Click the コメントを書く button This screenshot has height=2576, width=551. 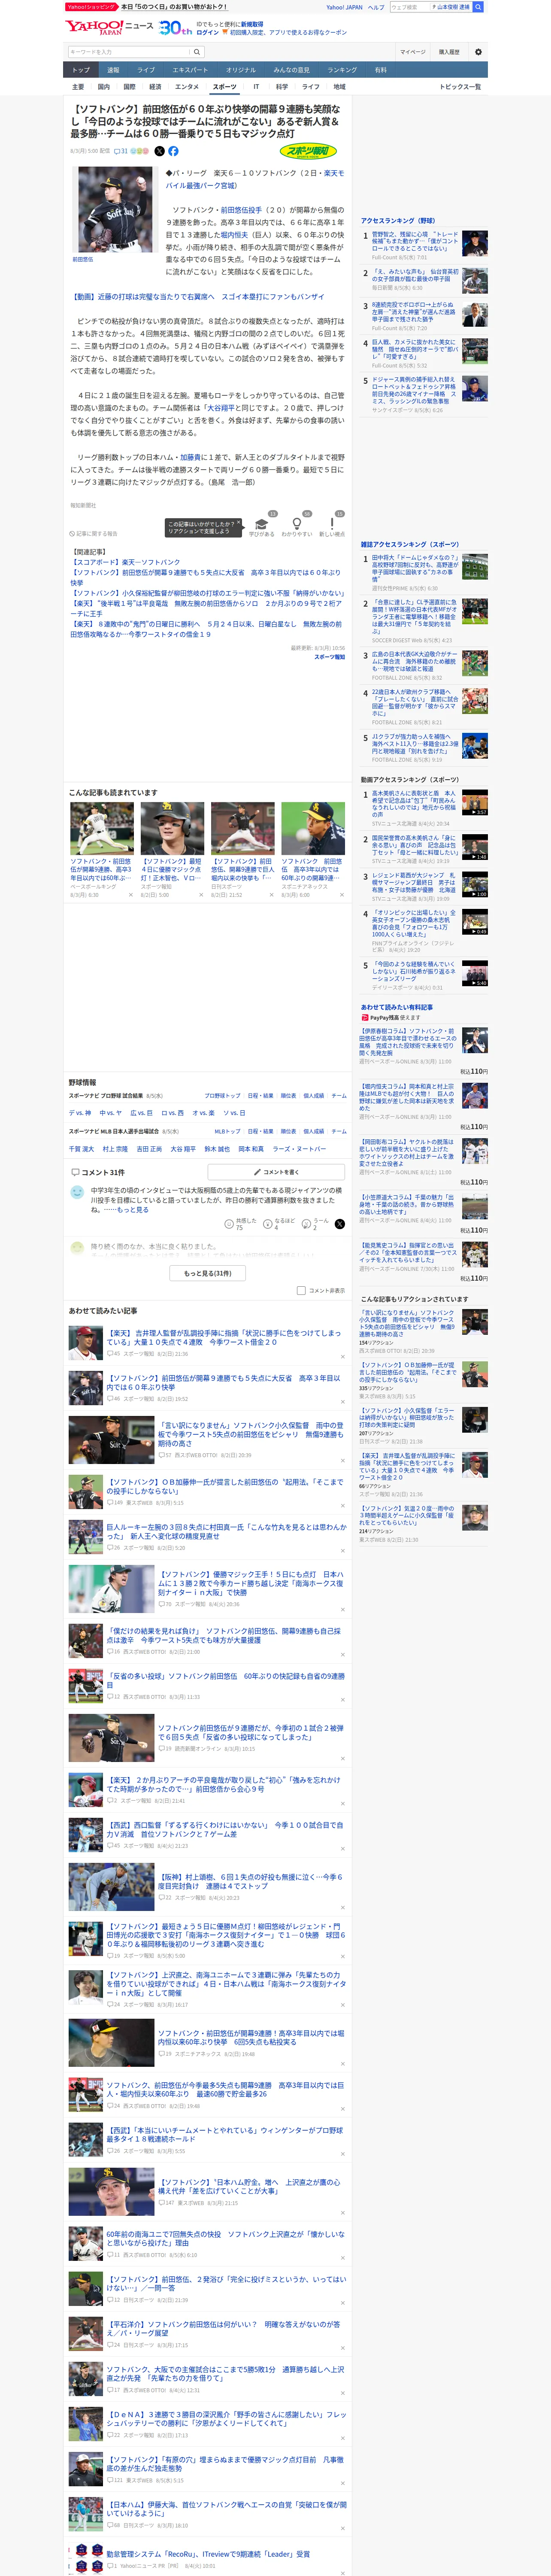coord(277,1172)
